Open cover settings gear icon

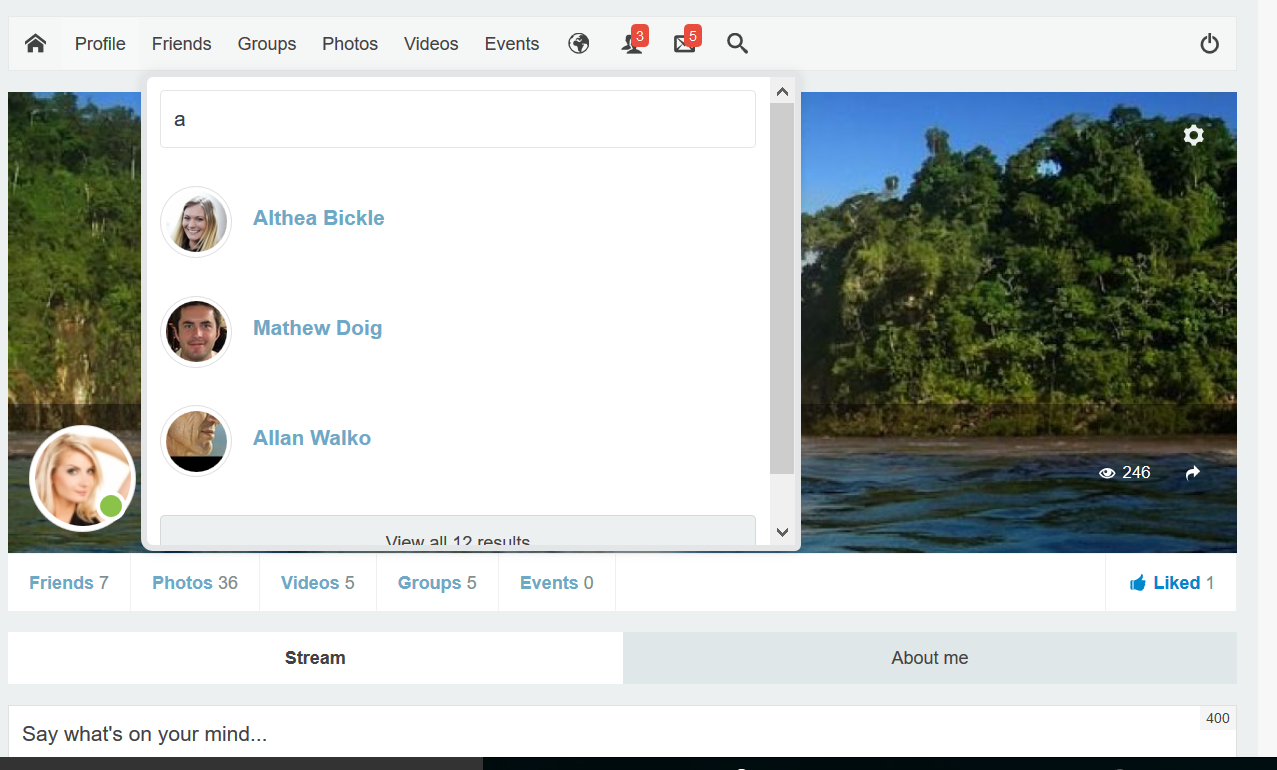1193,135
